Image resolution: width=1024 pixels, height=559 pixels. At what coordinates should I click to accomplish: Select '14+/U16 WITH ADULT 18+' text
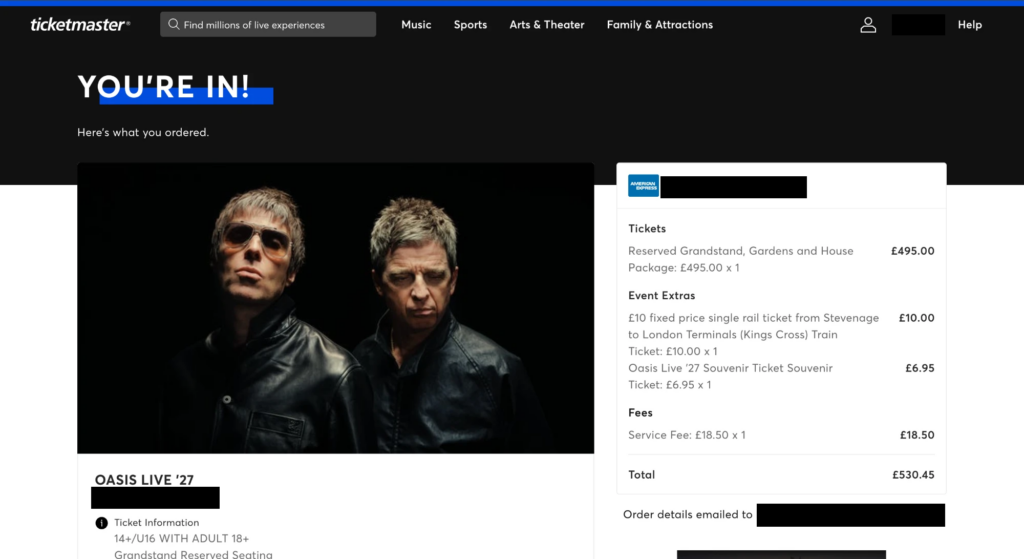[x=182, y=539]
